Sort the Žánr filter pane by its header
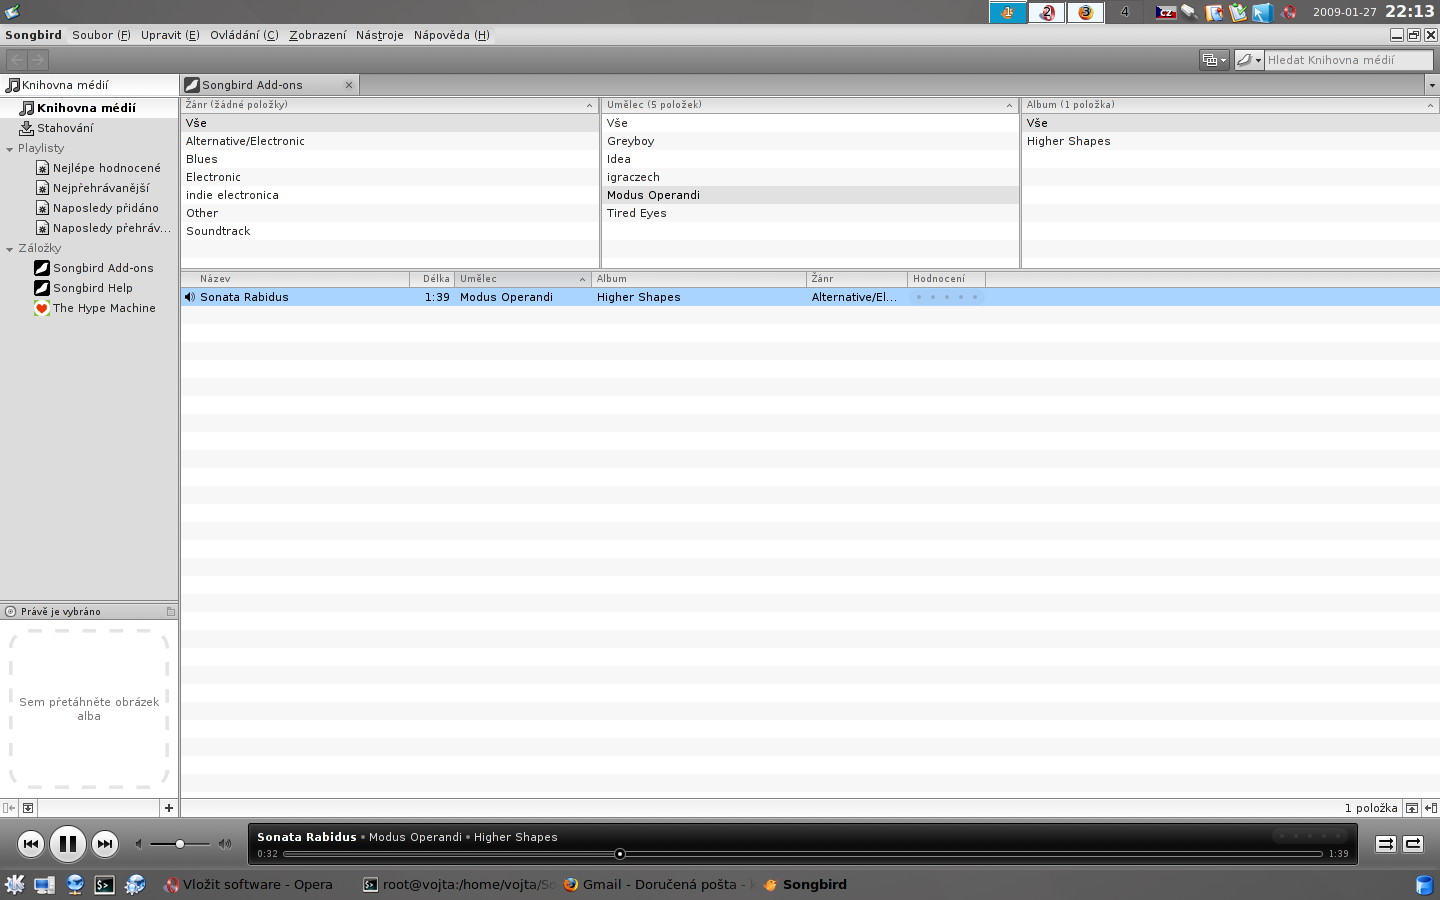Image resolution: width=1440 pixels, height=900 pixels. (390, 105)
